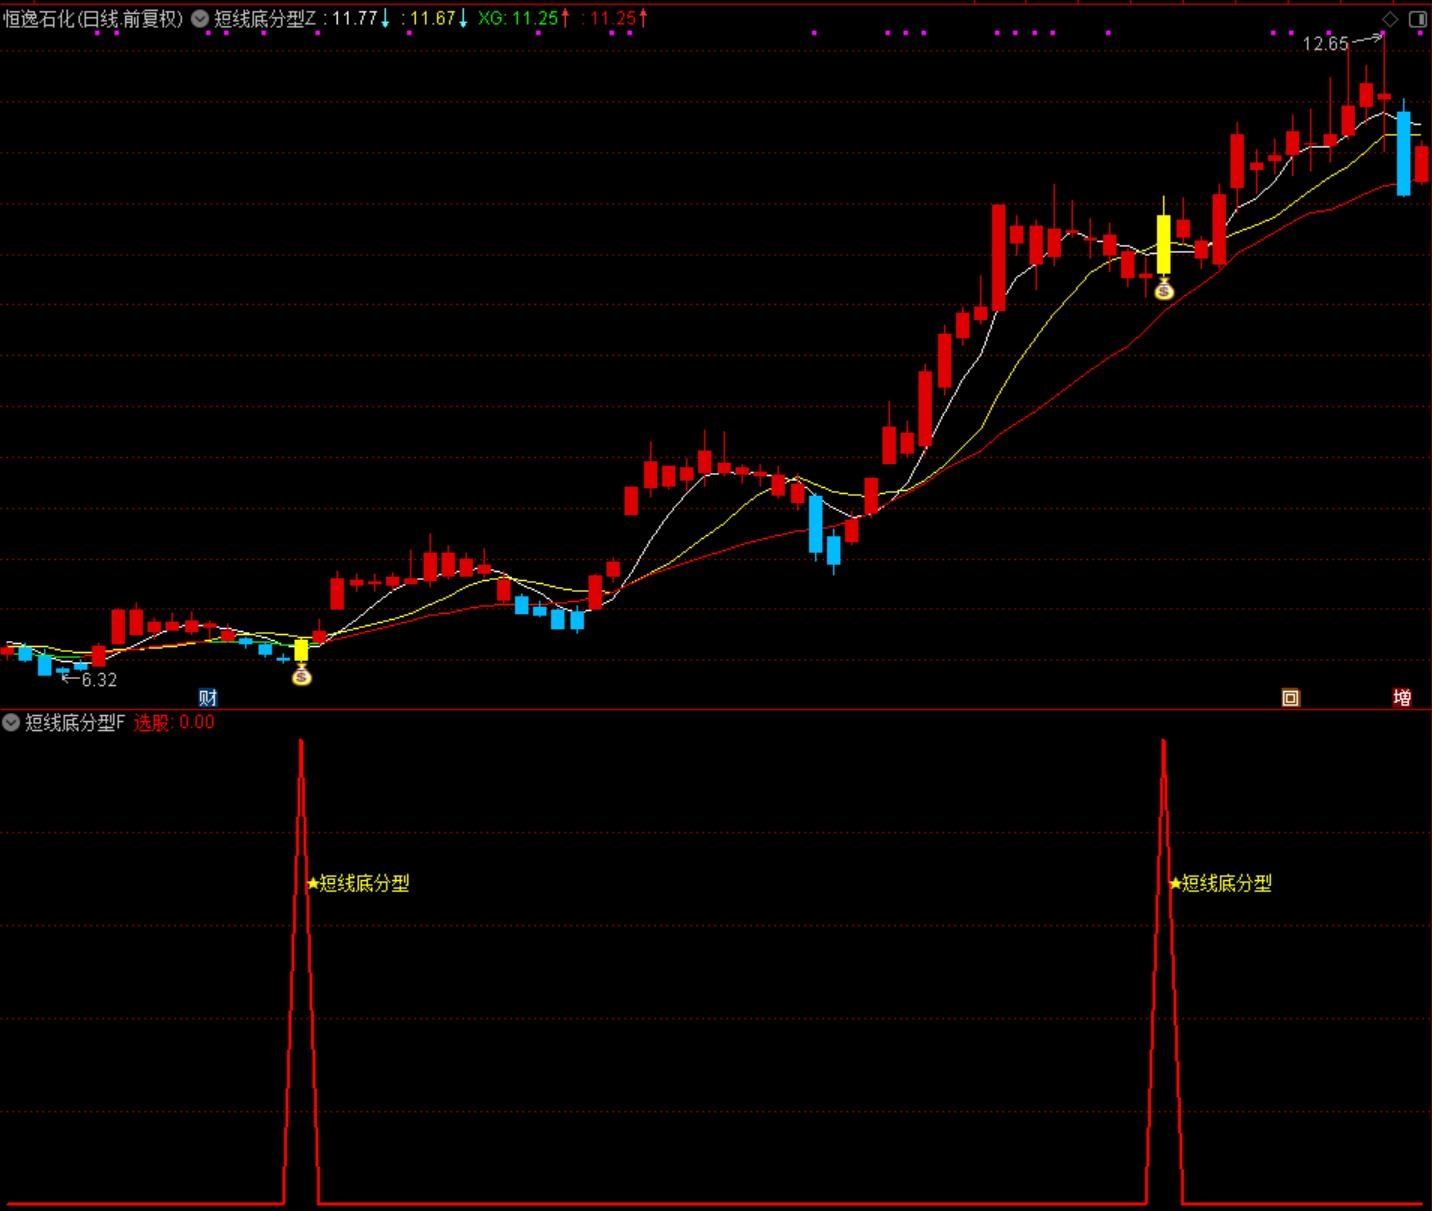Click the yellow 11.67 value

[433, 18]
